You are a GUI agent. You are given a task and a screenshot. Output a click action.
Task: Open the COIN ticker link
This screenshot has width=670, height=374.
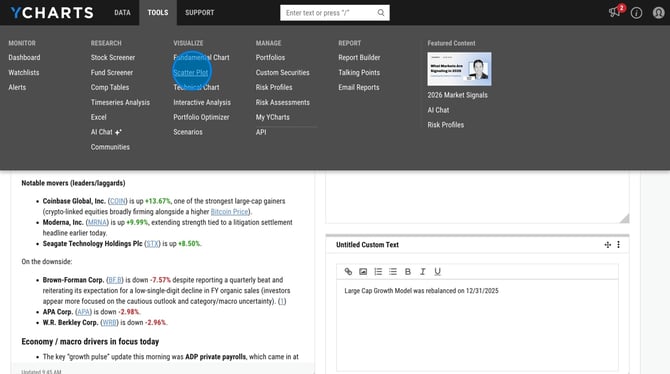pos(118,201)
